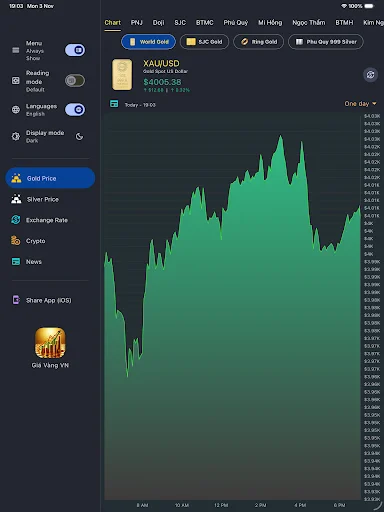Open the News section

click(x=50, y=262)
